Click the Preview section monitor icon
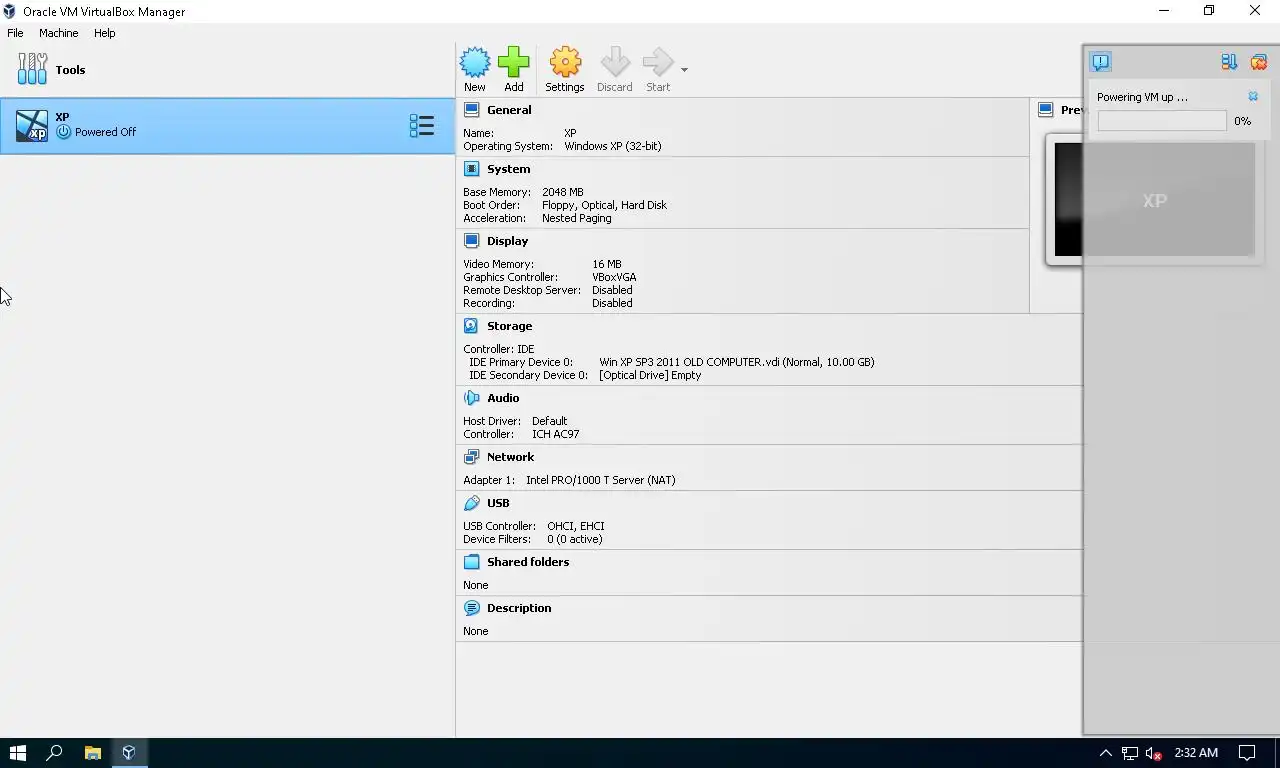 click(1045, 110)
